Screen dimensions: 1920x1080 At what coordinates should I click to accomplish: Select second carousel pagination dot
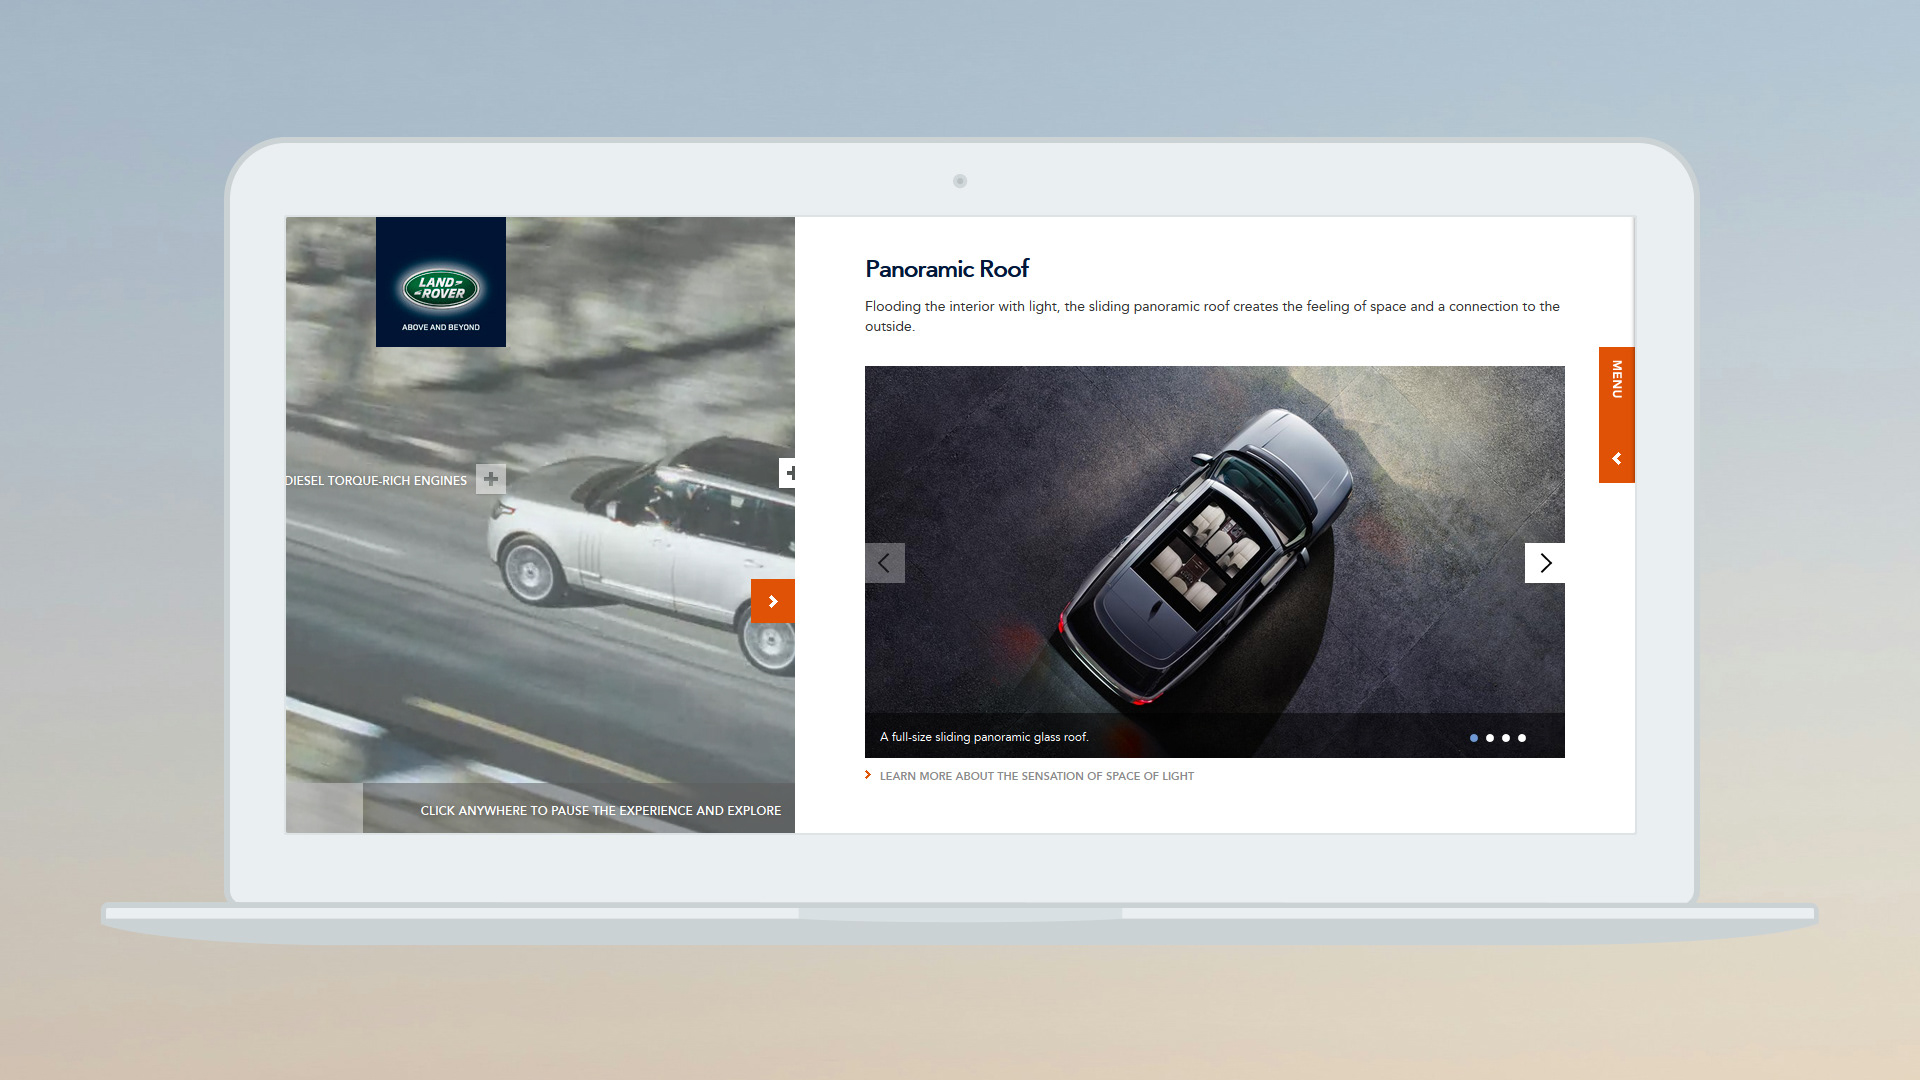coord(1490,738)
